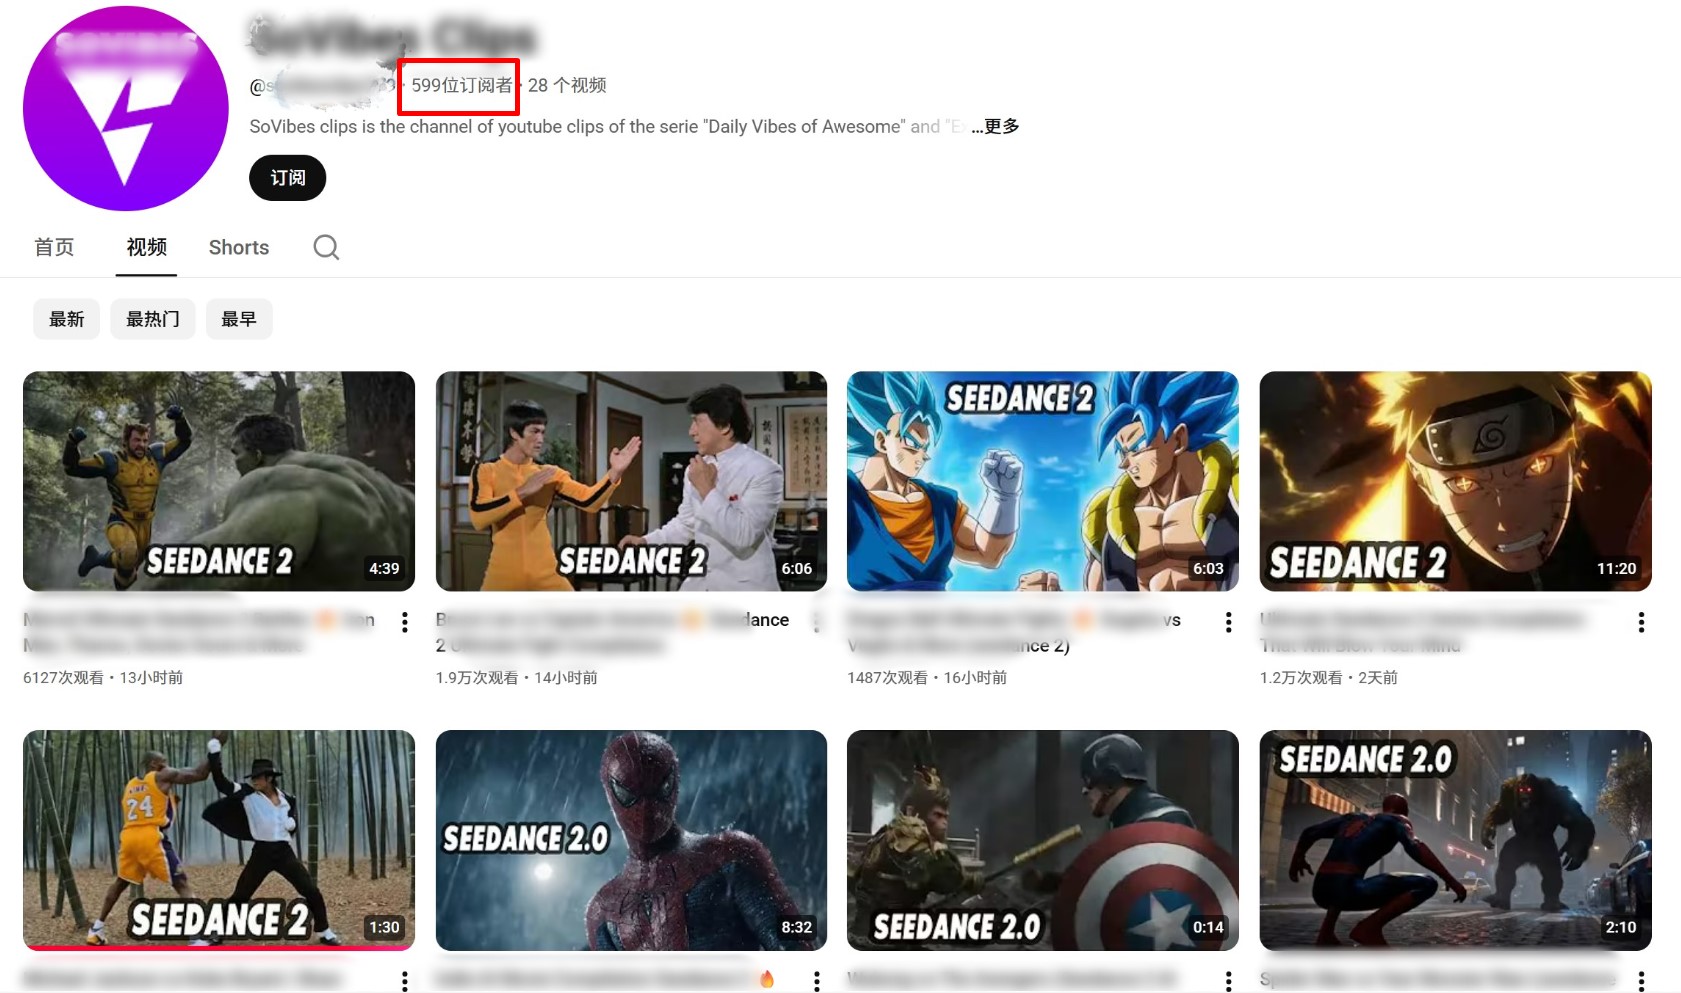Open options menu on the Spider-Man rain video

(x=817, y=980)
